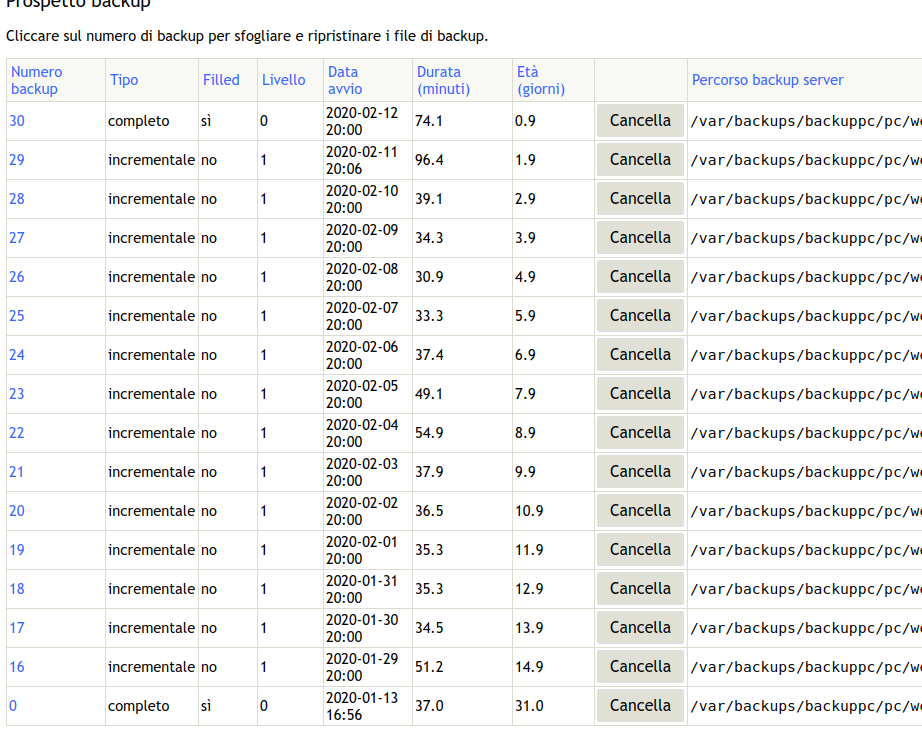Select the date 2020-01-13 16:56
Screen dimensions: 922x735
tap(362, 706)
